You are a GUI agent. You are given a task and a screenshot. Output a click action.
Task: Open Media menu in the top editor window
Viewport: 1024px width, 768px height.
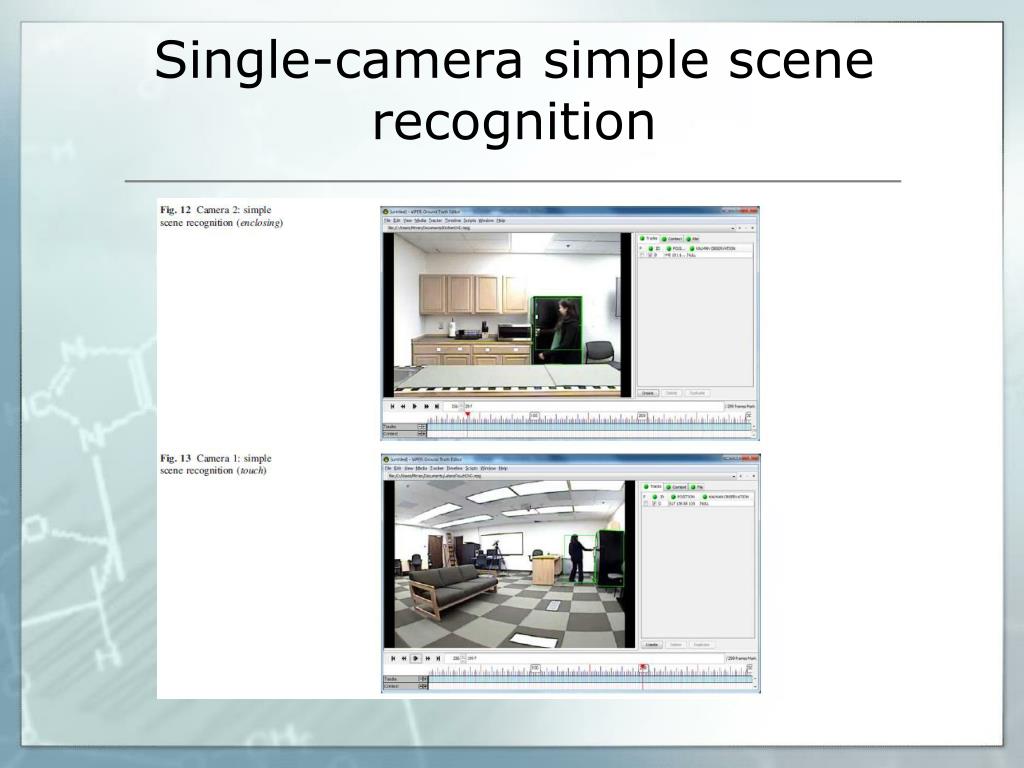tap(421, 221)
